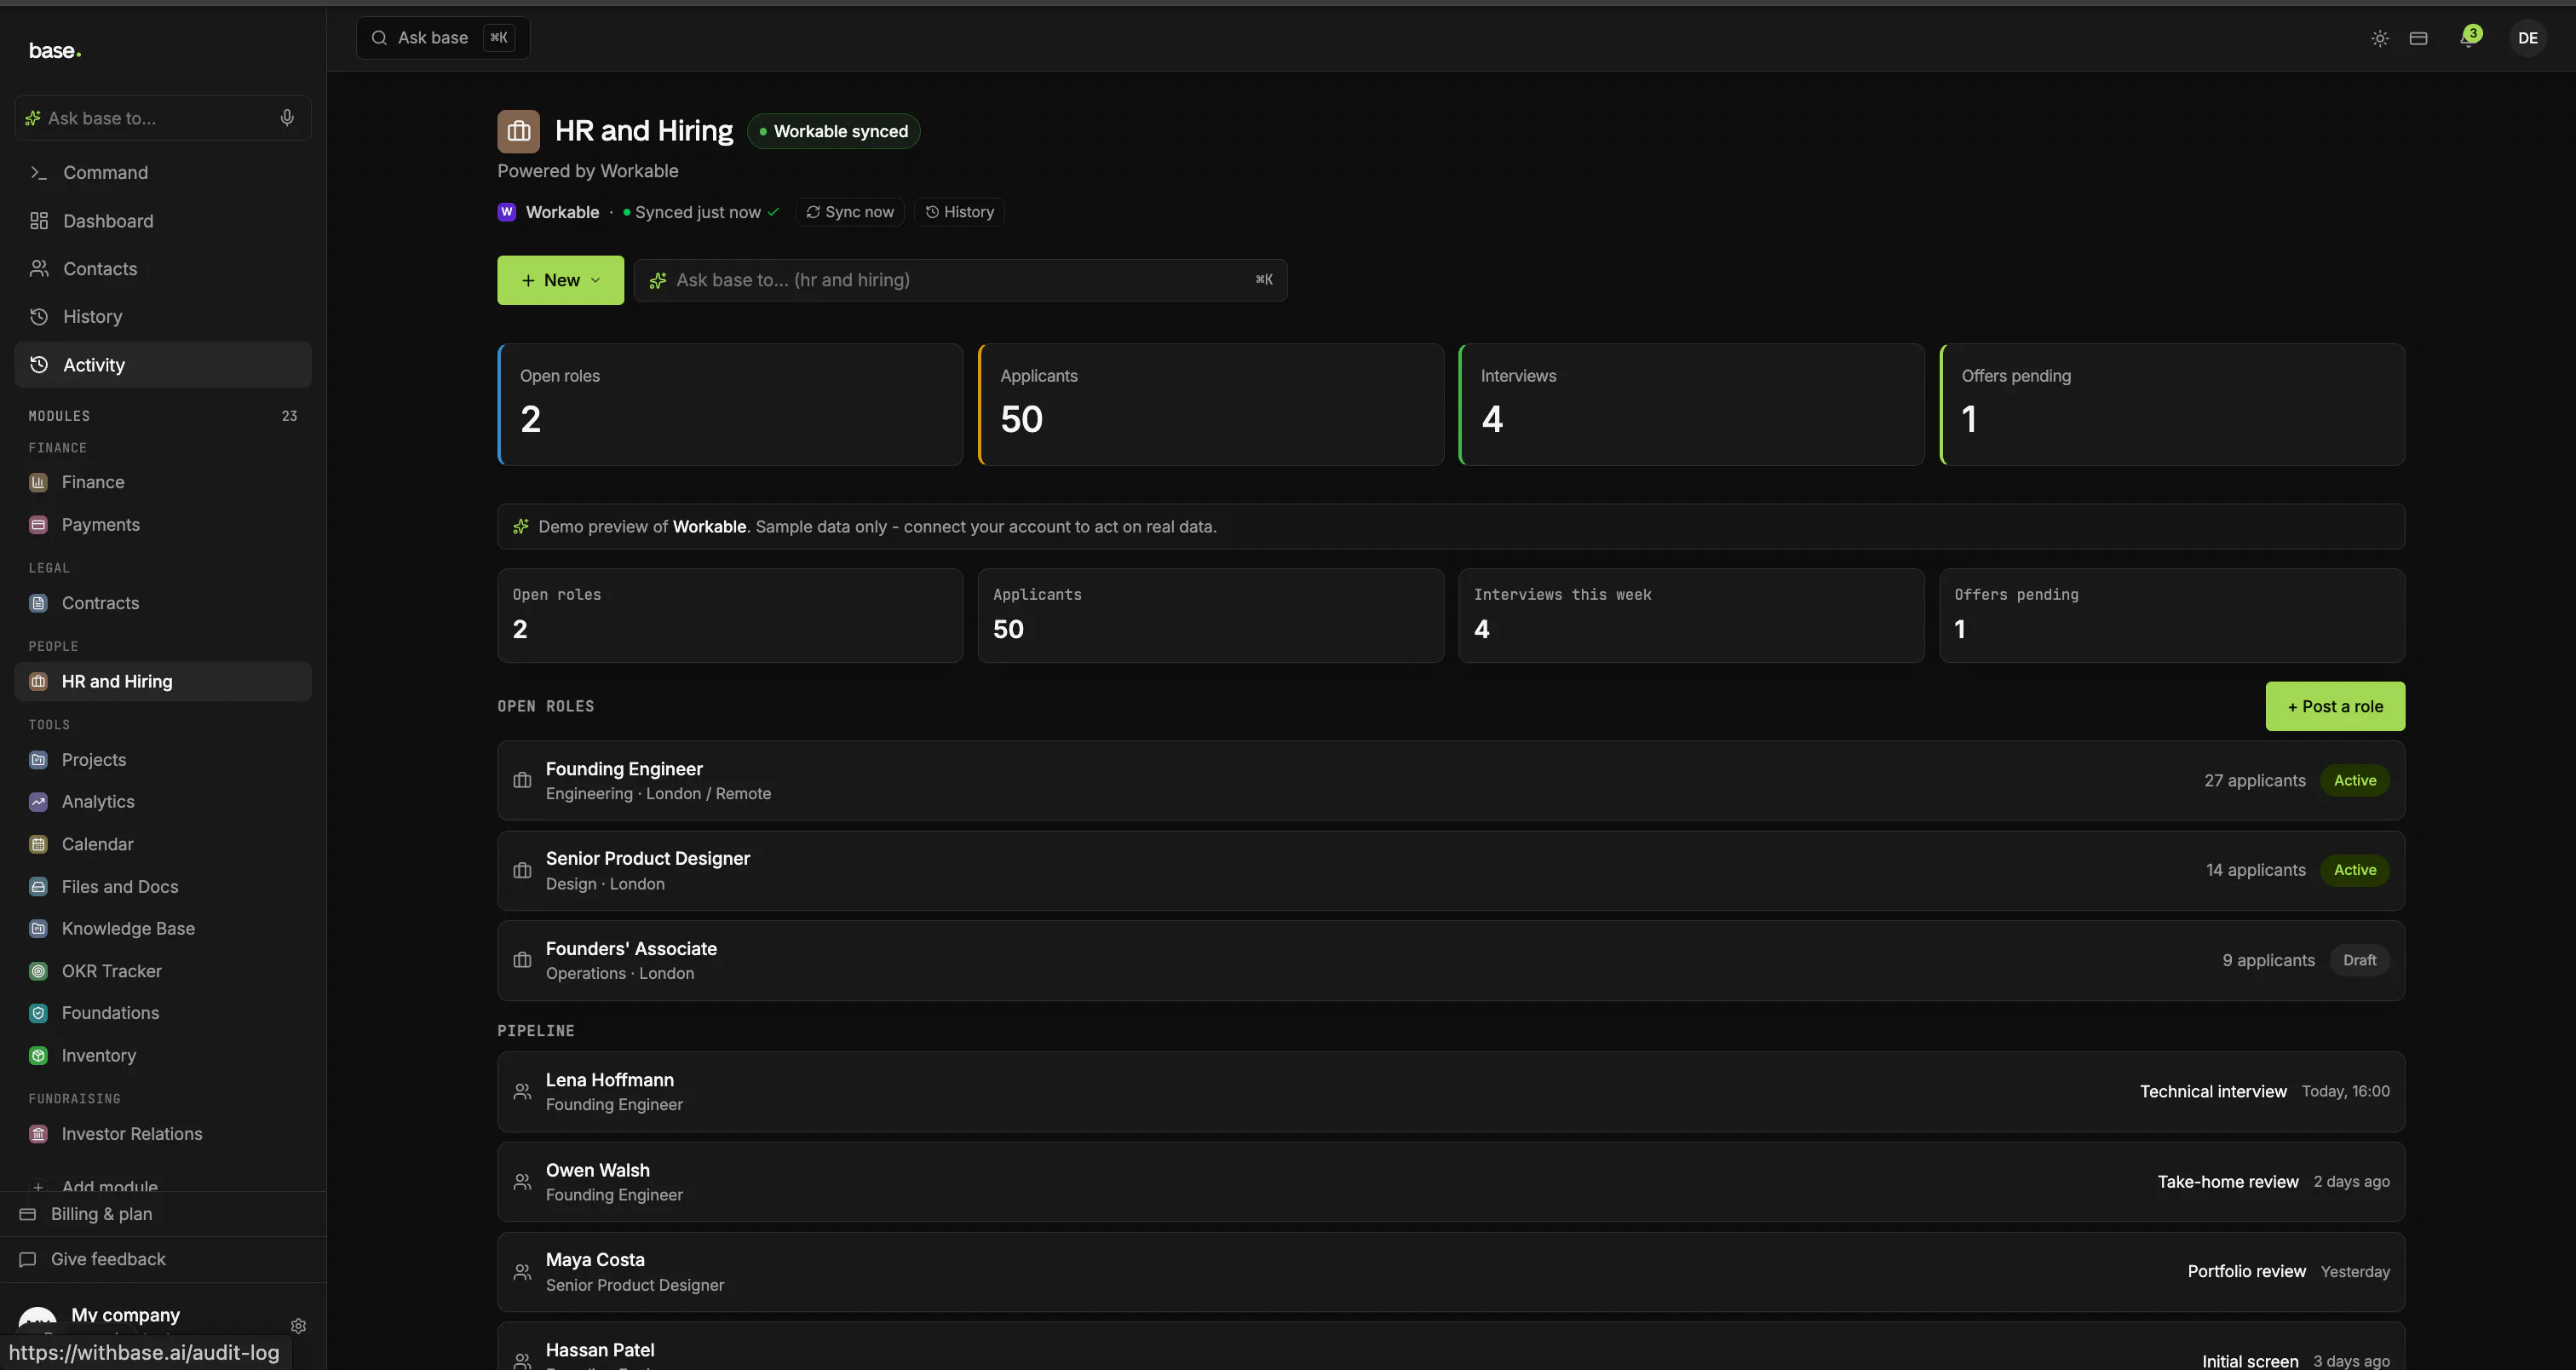Click the Calendar module icon

(x=39, y=844)
